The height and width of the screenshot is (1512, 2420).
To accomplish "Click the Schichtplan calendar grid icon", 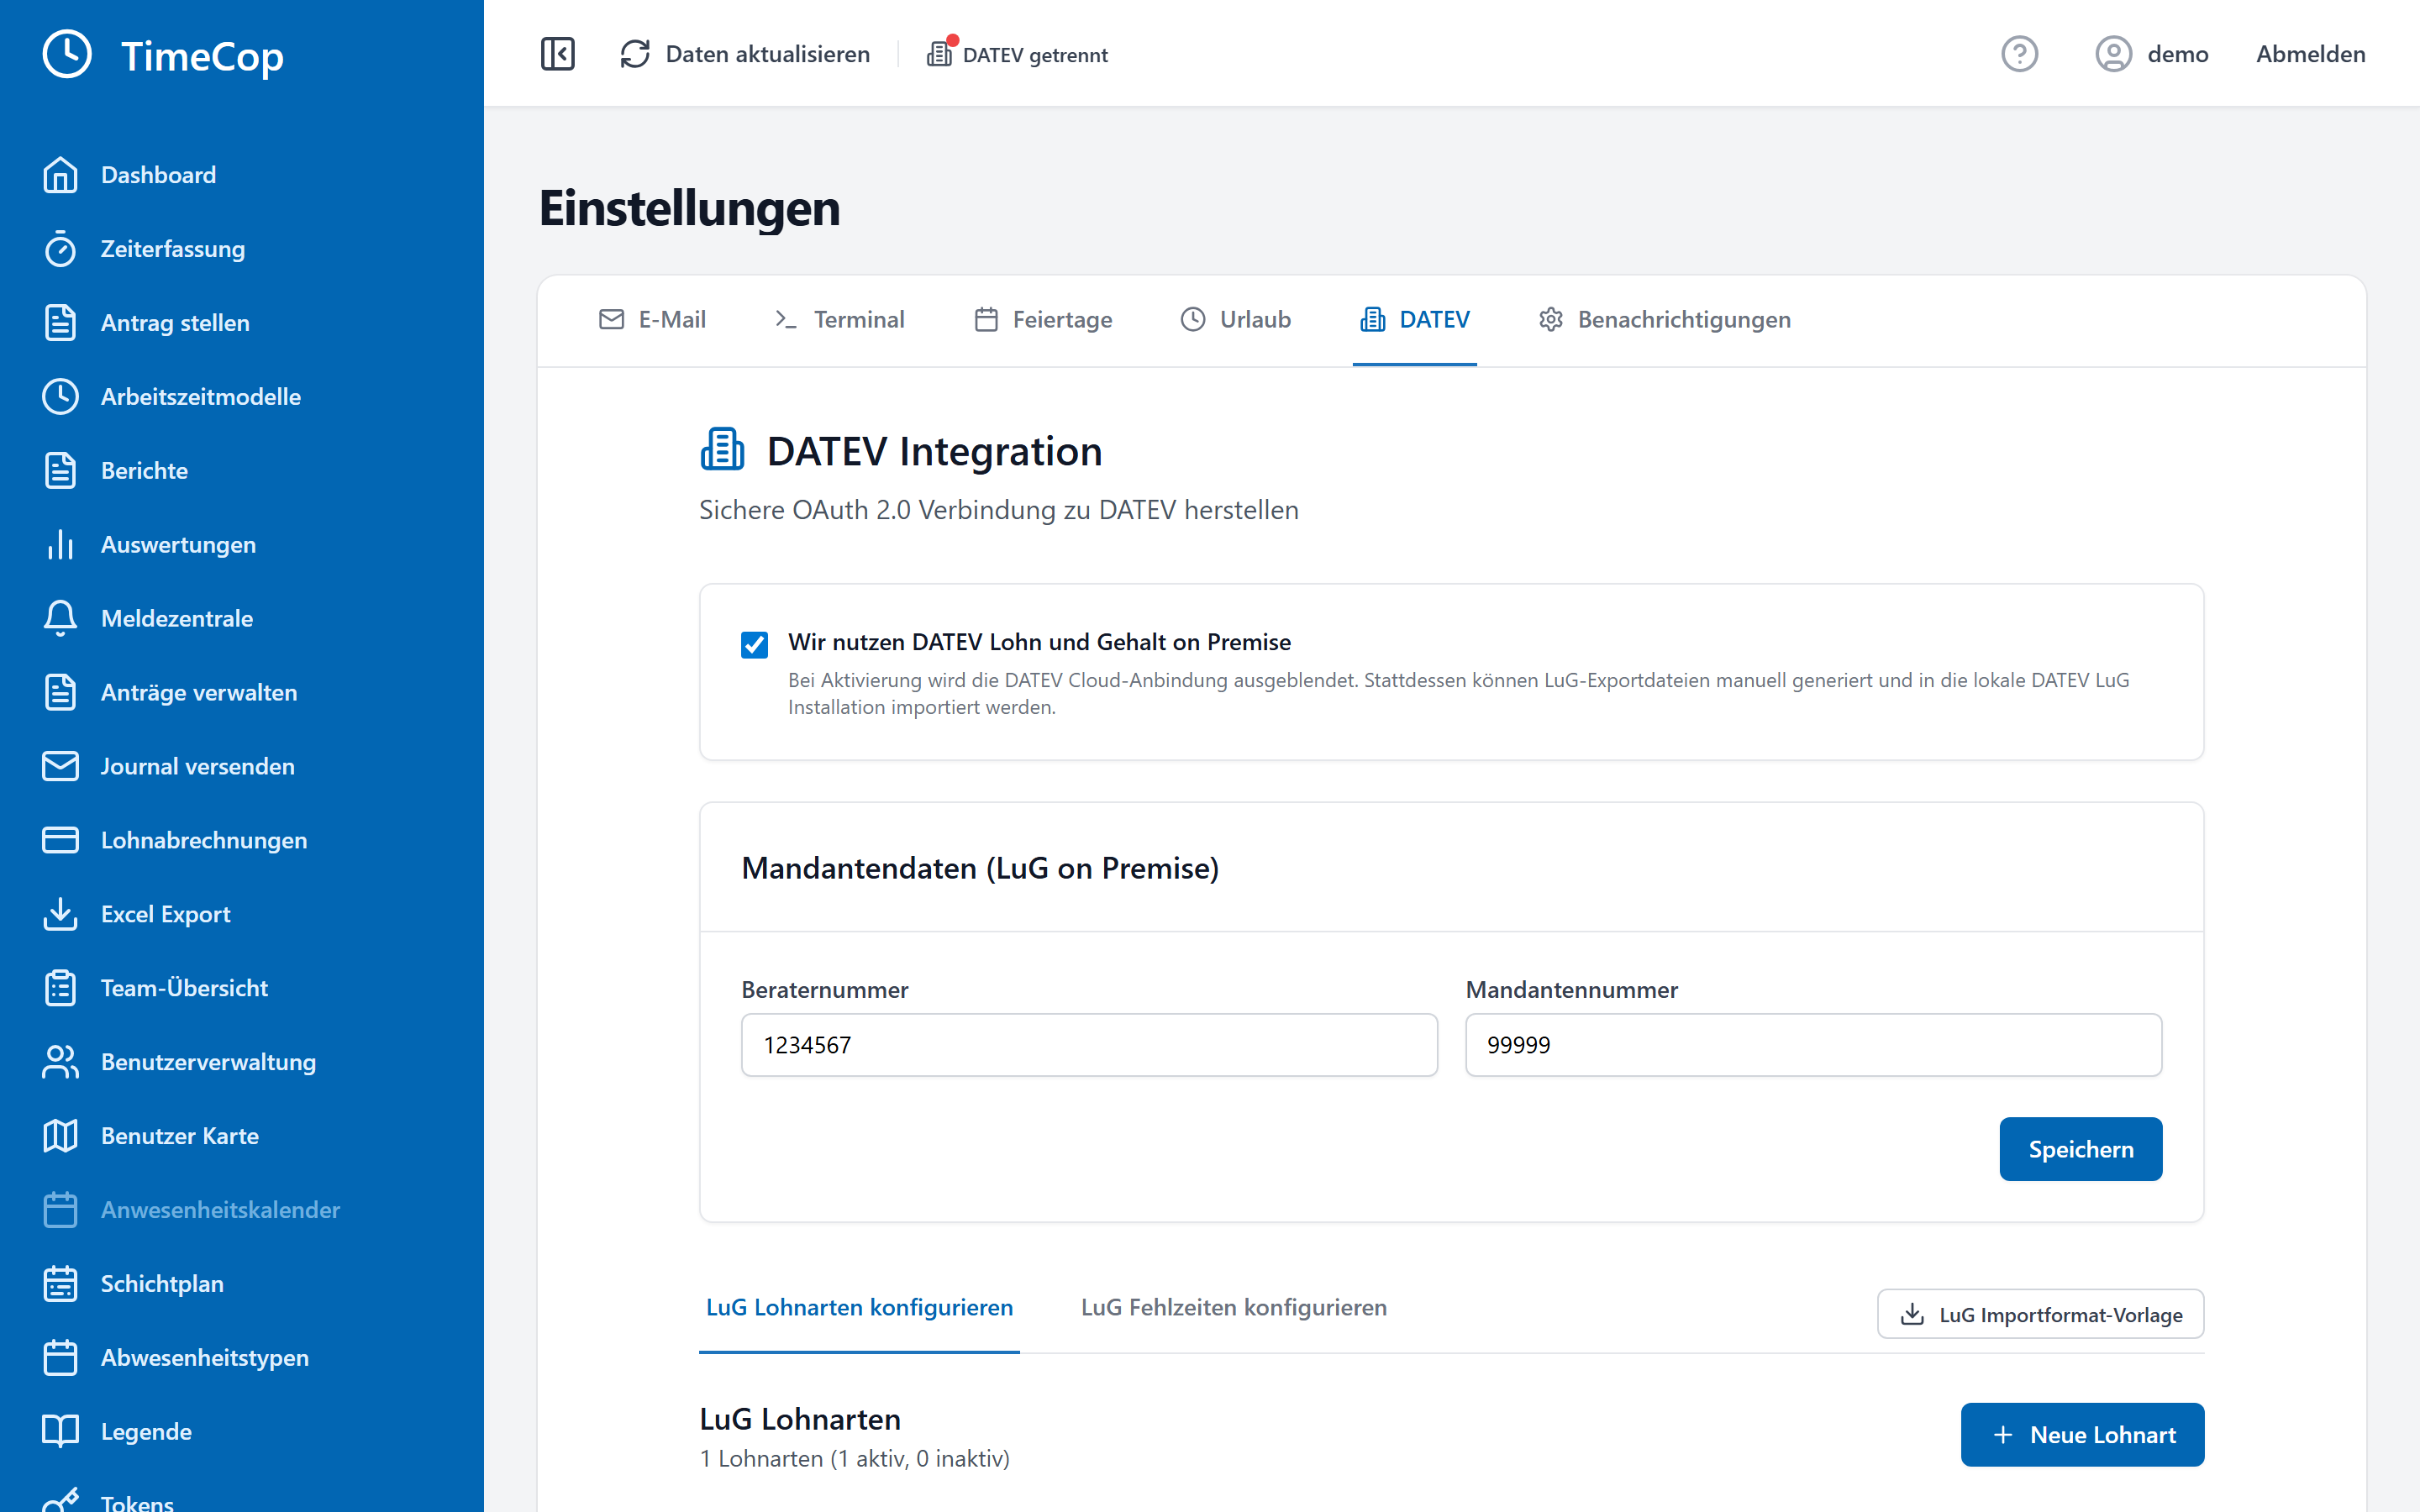I will point(60,1284).
